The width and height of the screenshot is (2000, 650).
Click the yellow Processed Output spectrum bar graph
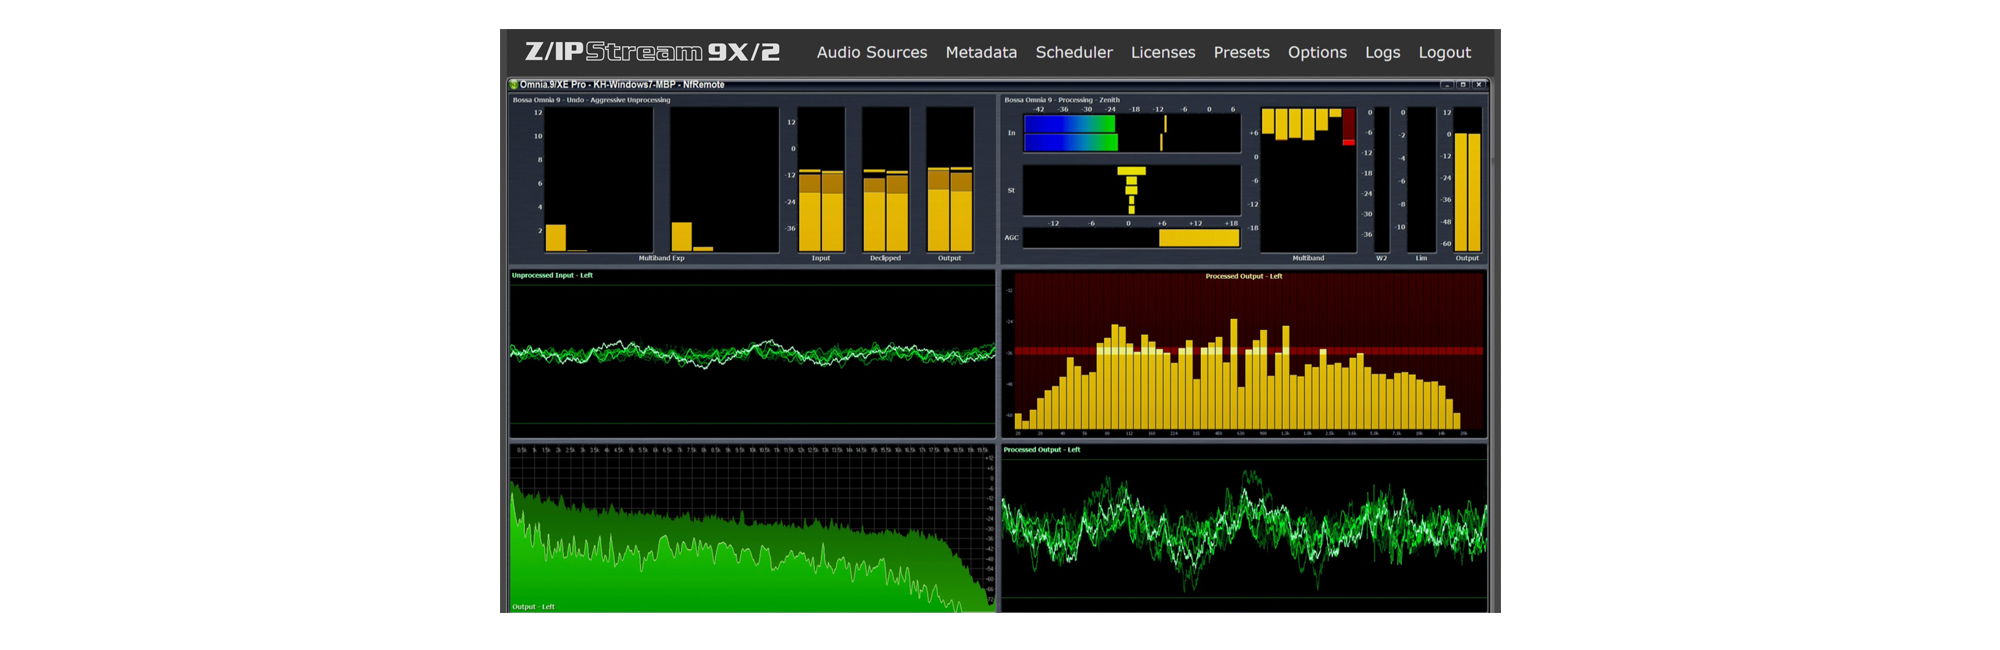point(1244,354)
